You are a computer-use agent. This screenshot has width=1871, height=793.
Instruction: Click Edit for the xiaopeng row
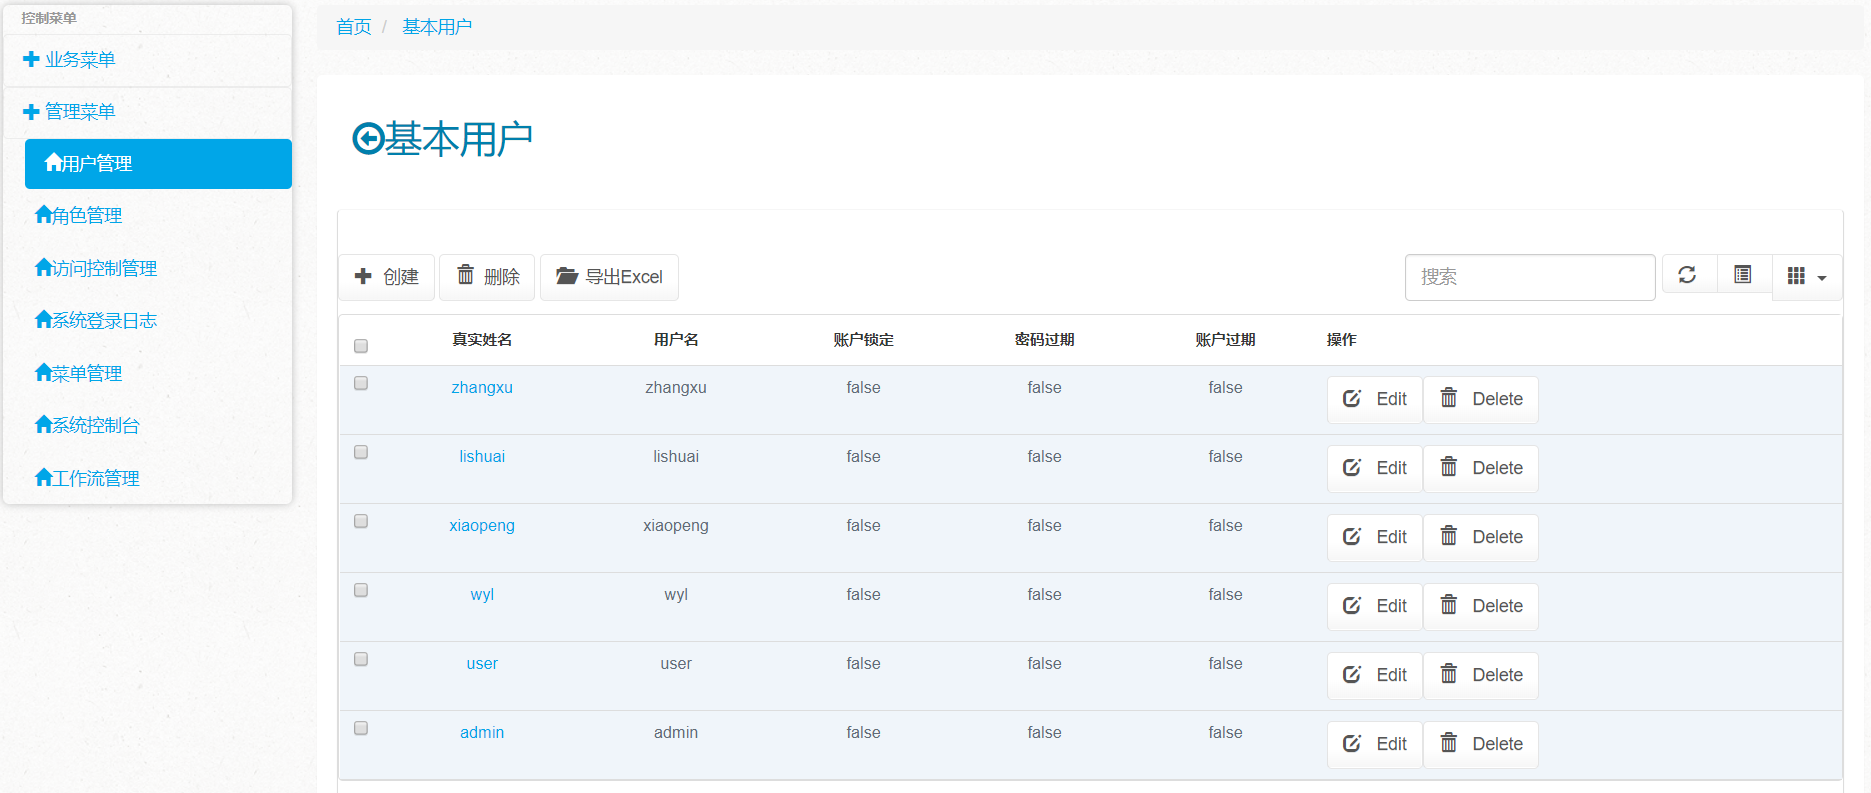(1375, 538)
